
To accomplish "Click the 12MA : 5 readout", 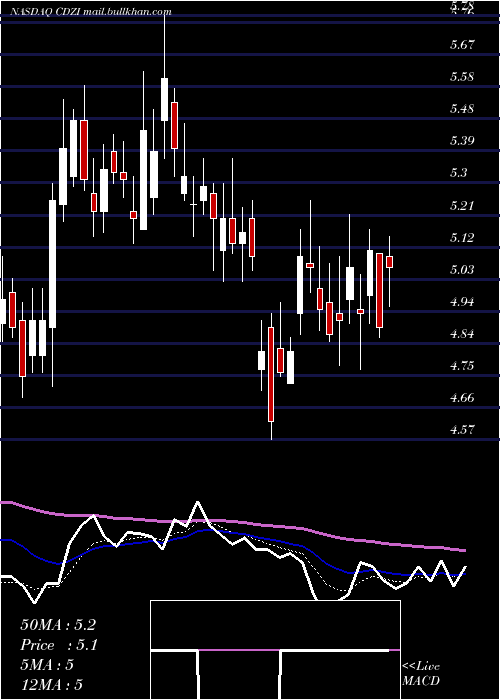I will pos(52,685).
